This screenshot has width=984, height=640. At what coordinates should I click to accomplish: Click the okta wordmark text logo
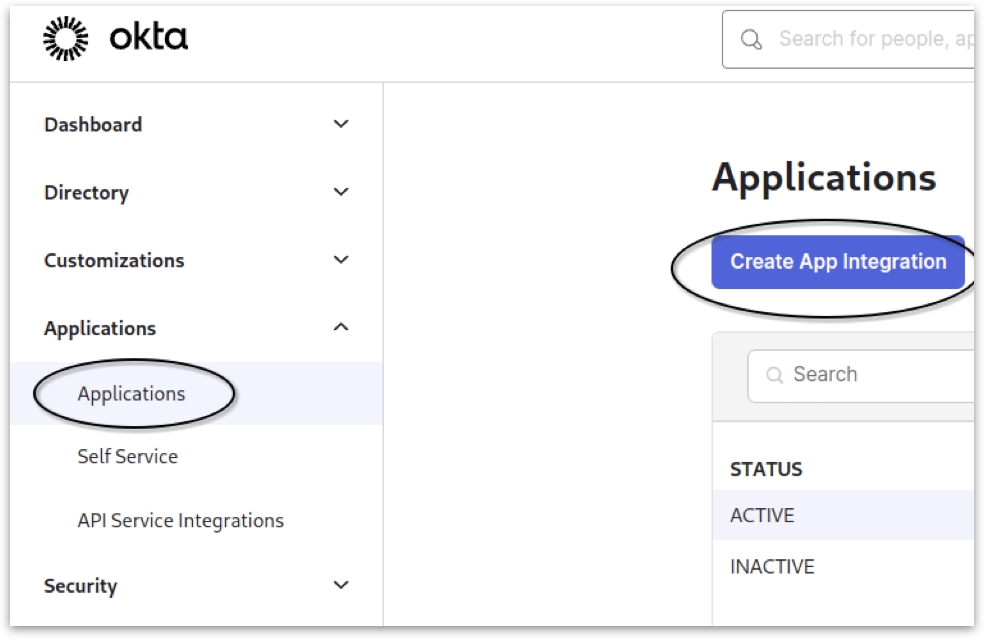point(149,39)
